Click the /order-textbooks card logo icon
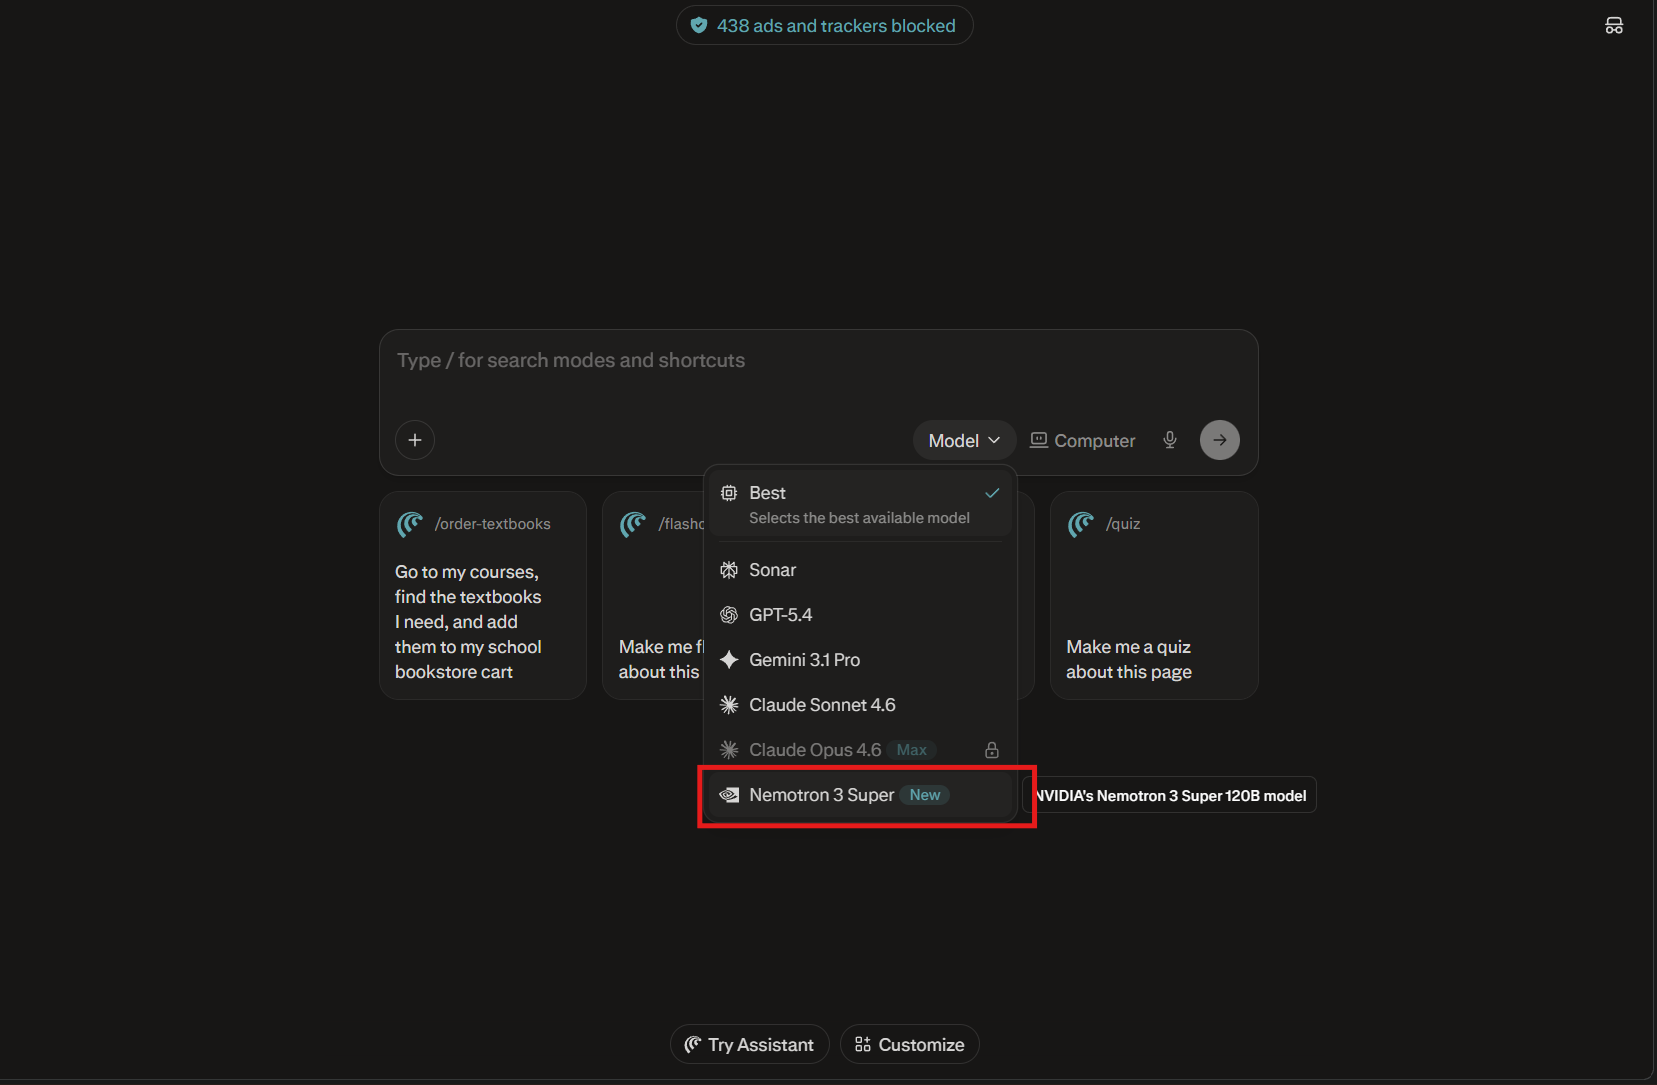 (410, 524)
